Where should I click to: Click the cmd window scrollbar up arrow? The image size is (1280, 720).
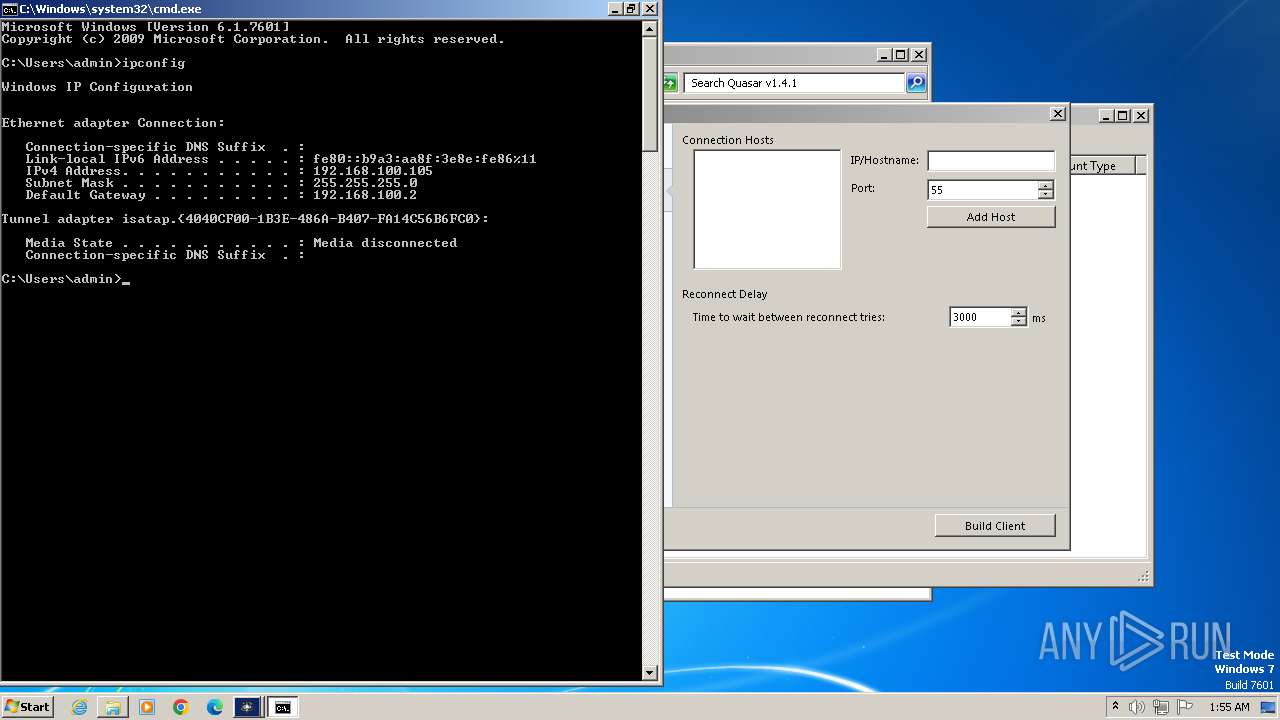coord(650,28)
